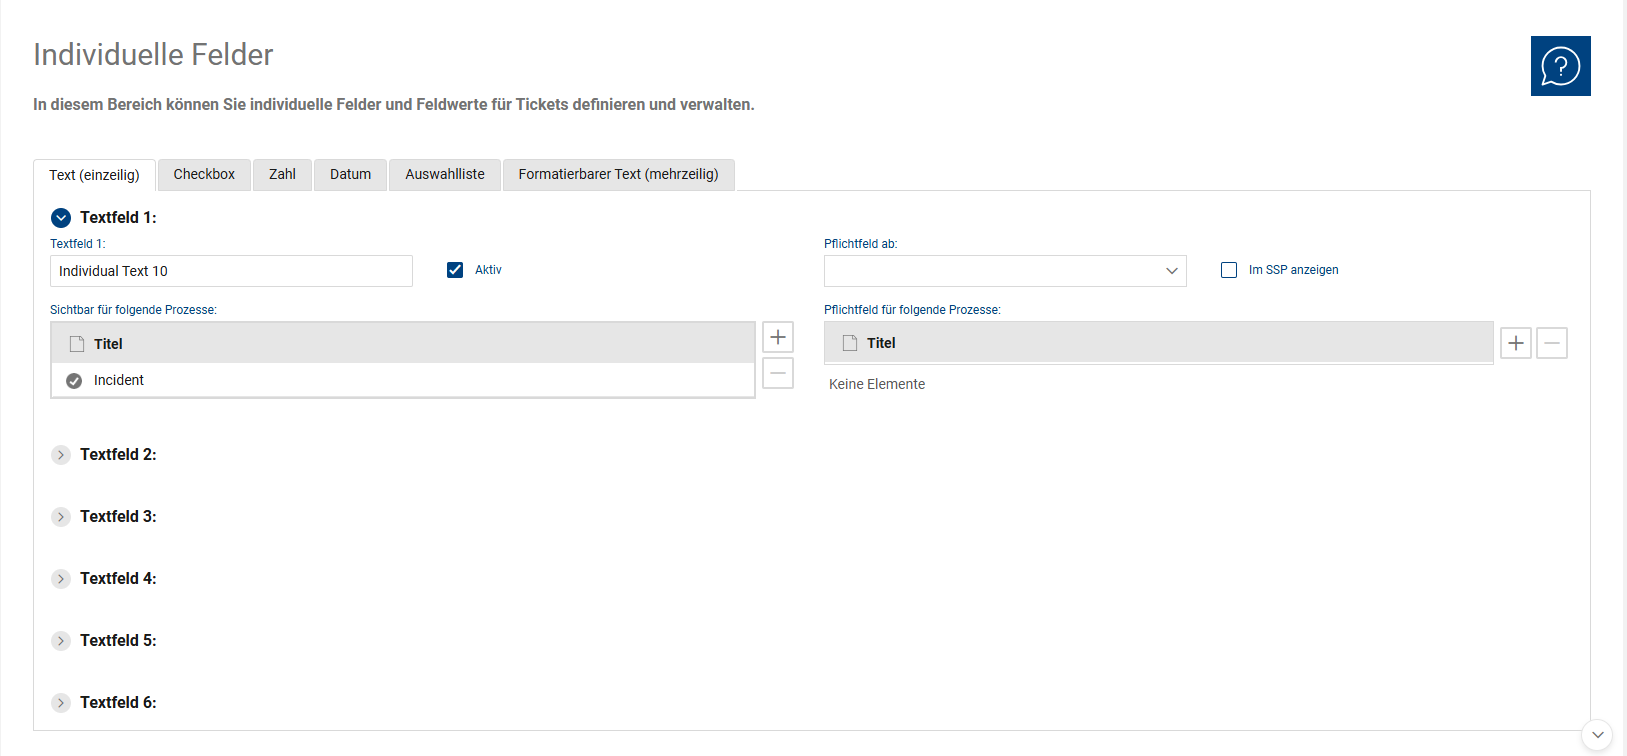Viewport: 1627px width, 756px height.
Task: Click the check circle icon beside Incident
Action: point(74,381)
